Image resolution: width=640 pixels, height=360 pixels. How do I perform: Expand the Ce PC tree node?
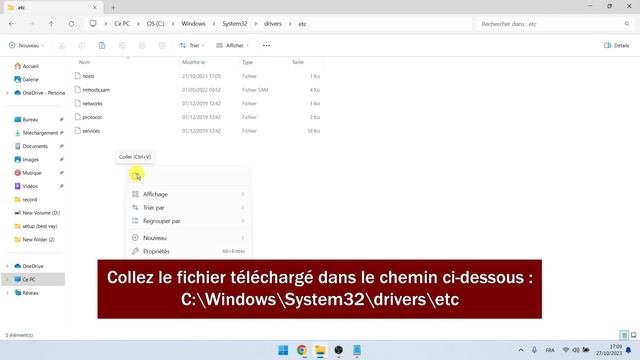coord(7,280)
